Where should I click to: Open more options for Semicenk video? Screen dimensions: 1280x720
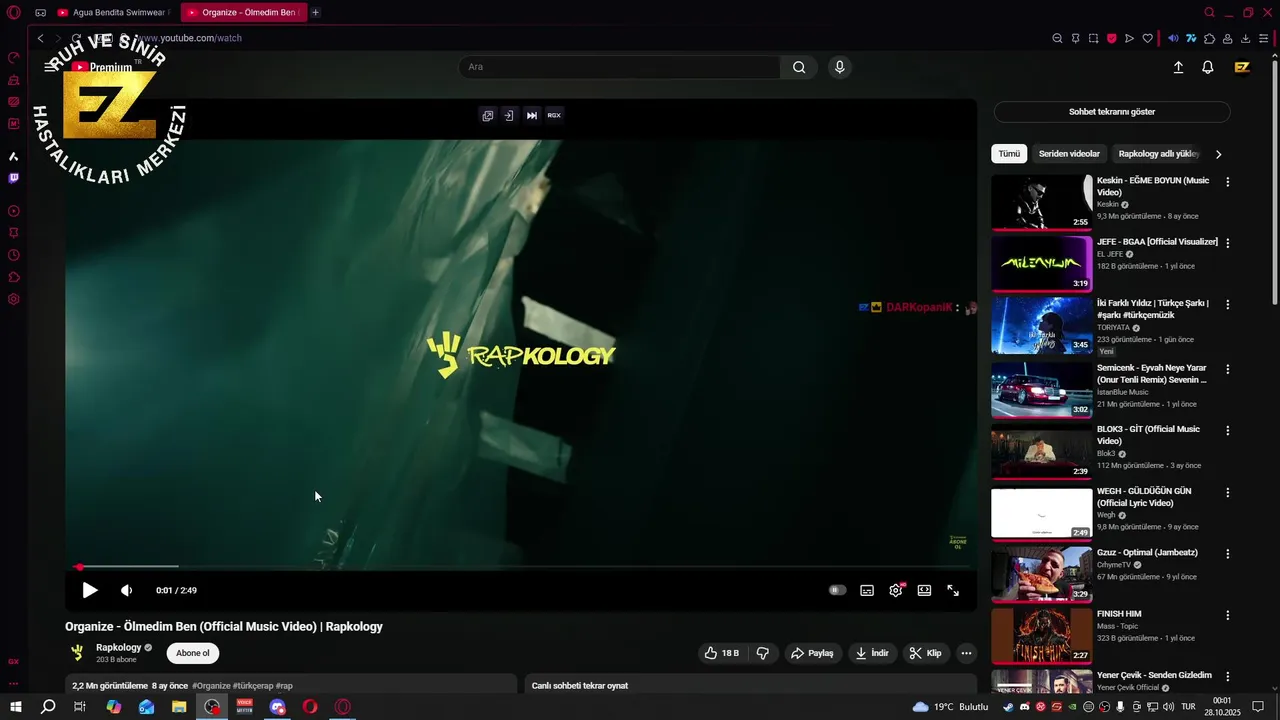click(1228, 369)
